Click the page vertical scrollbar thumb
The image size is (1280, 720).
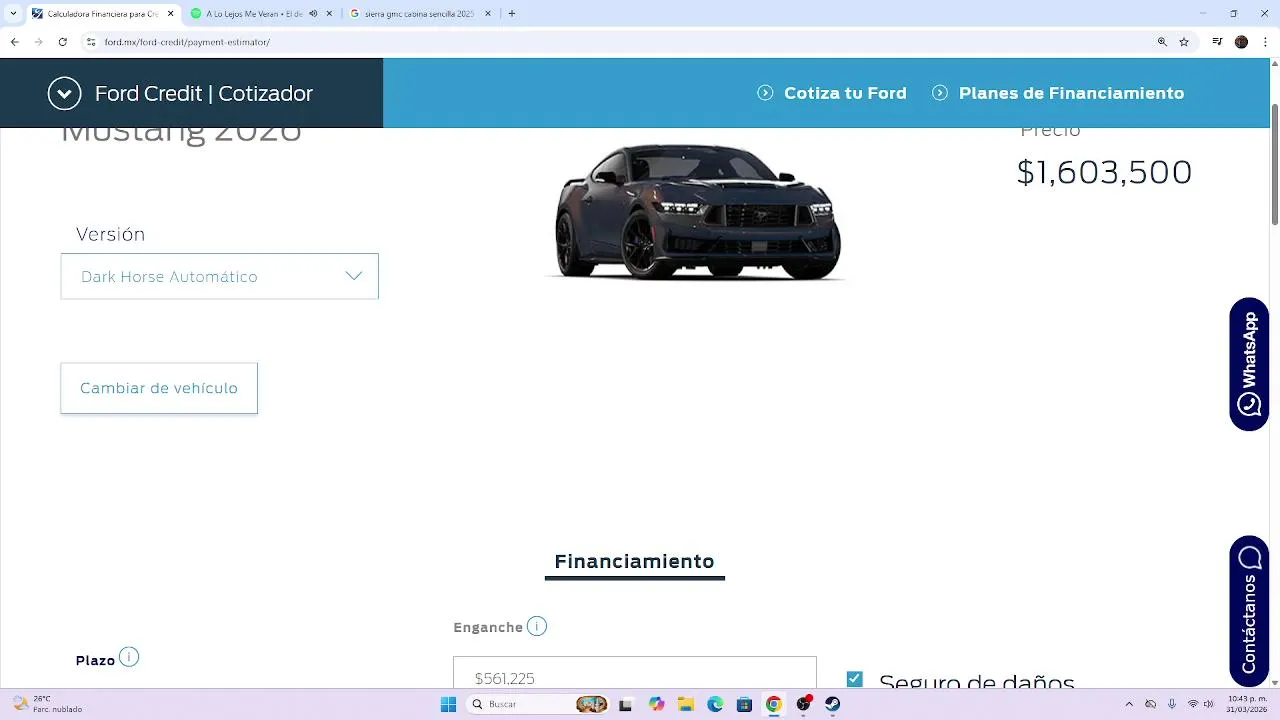[x=1274, y=165]
